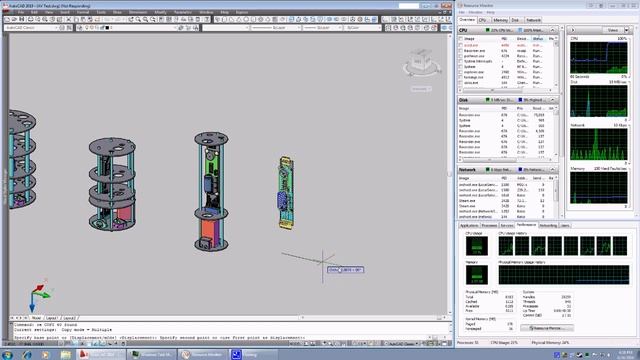Open the Draw menu in AutoCAD
Screen dimensions: 640x360
coord(117,13)
